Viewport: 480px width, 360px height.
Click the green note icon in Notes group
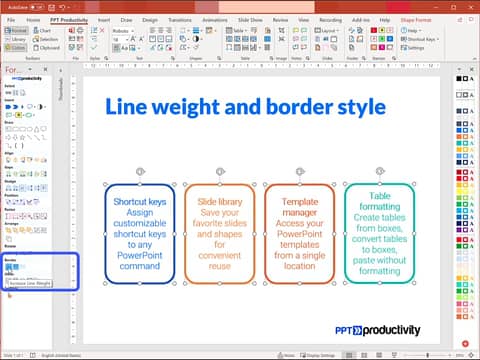tap(304, 30)
